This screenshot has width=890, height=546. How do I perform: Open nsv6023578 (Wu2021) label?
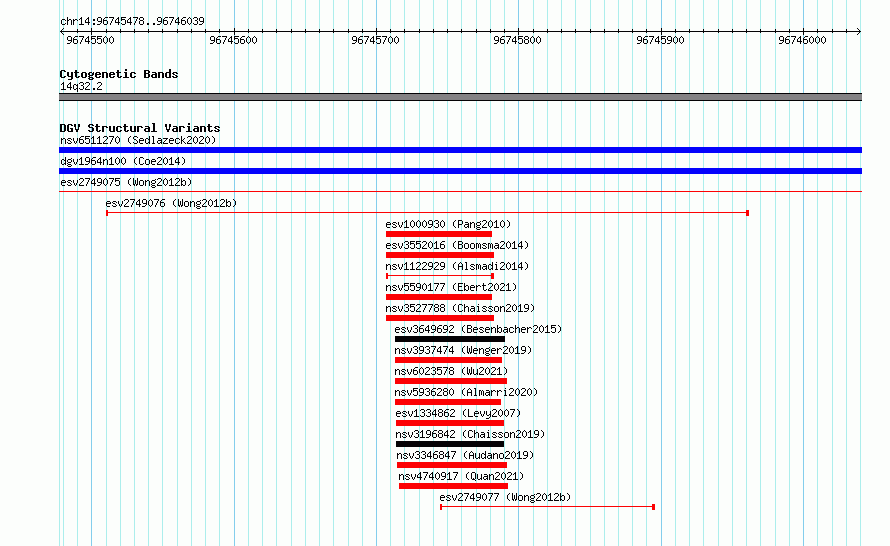coord(451,371)
